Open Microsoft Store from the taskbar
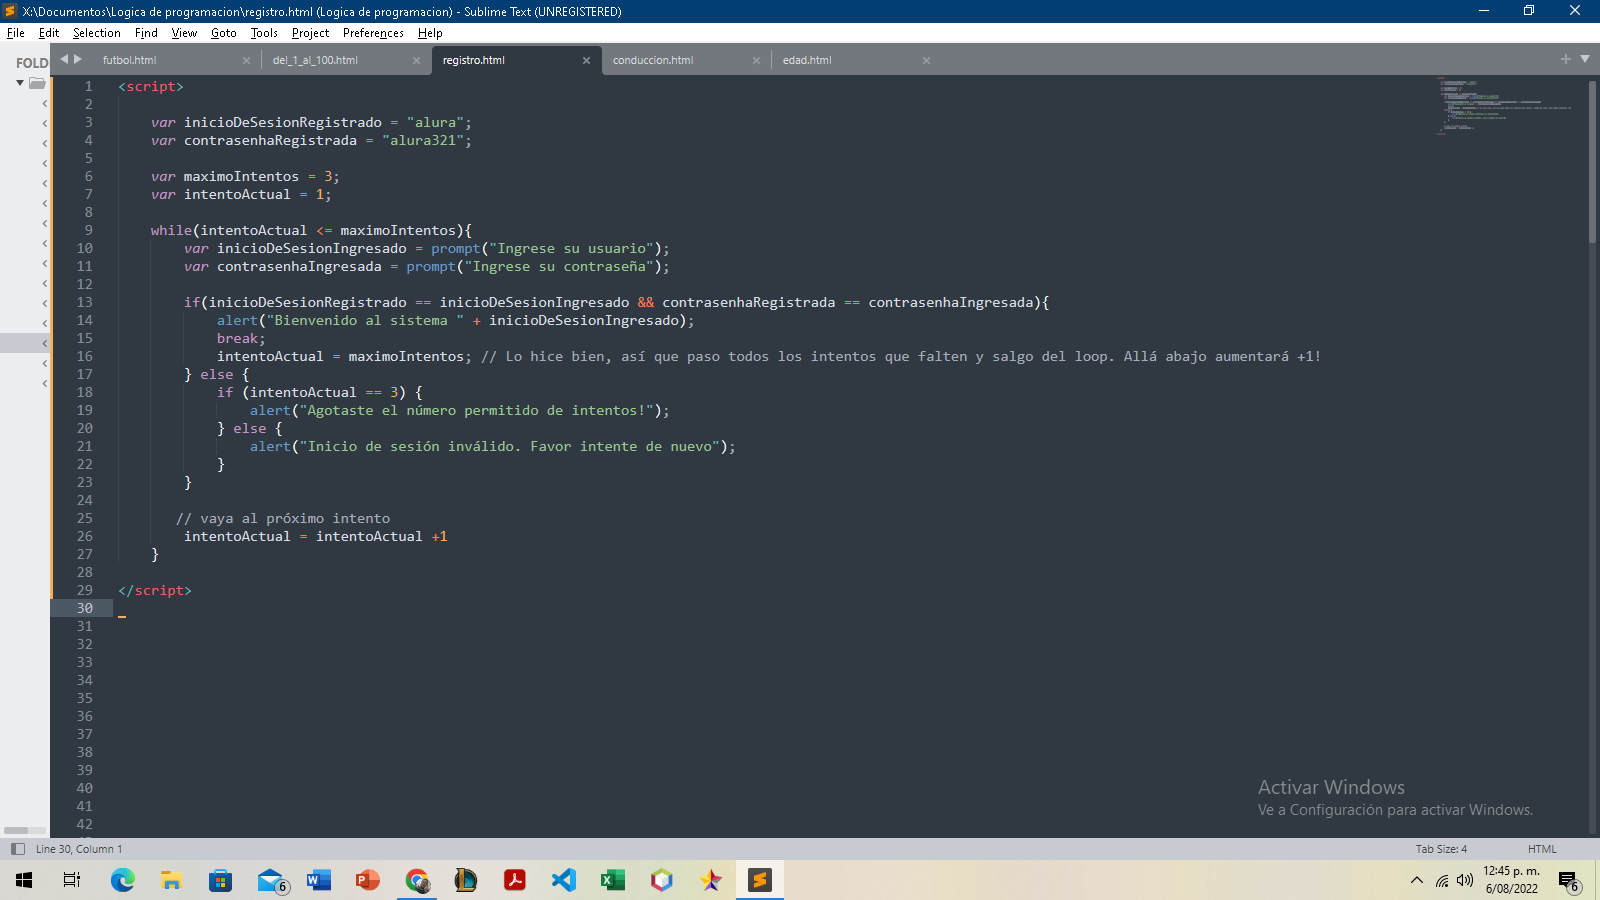 click(220, 880)
